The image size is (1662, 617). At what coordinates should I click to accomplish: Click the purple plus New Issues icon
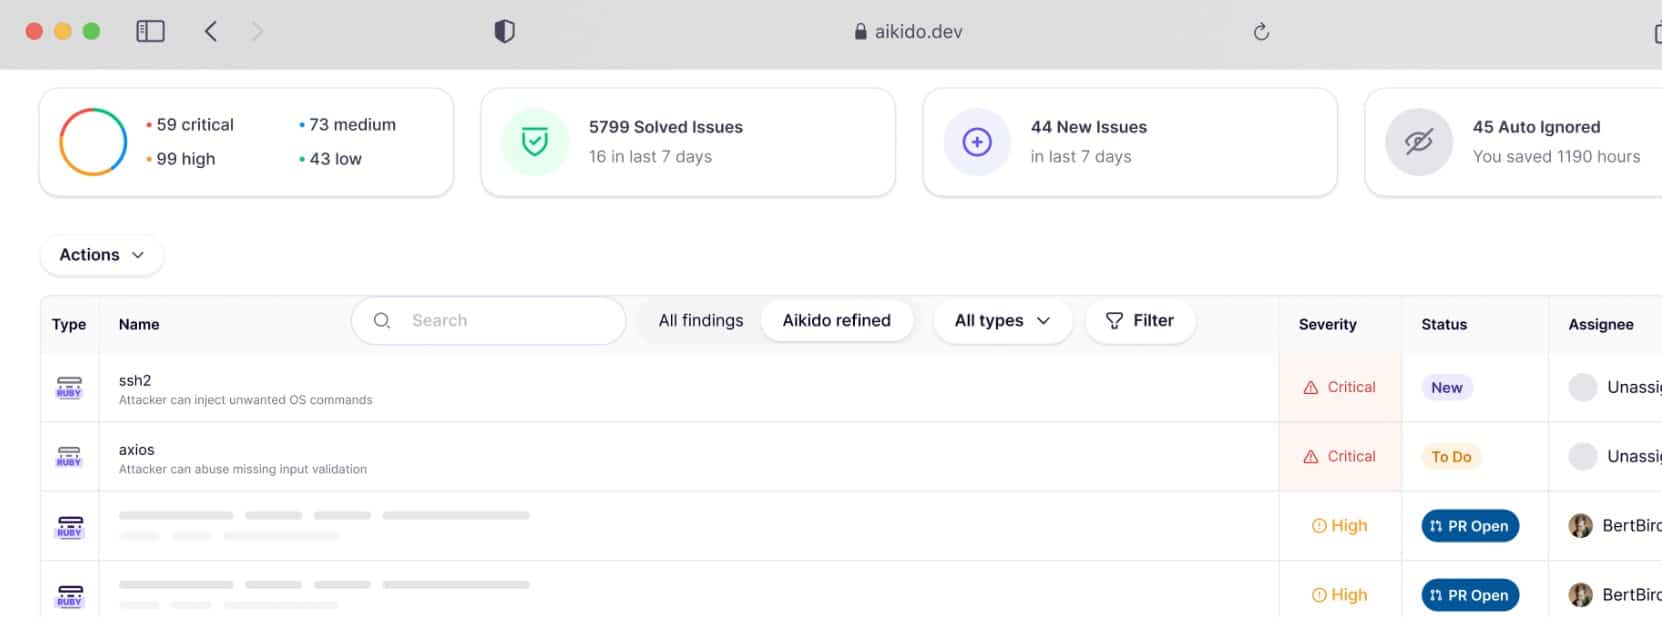pos(977,142)
